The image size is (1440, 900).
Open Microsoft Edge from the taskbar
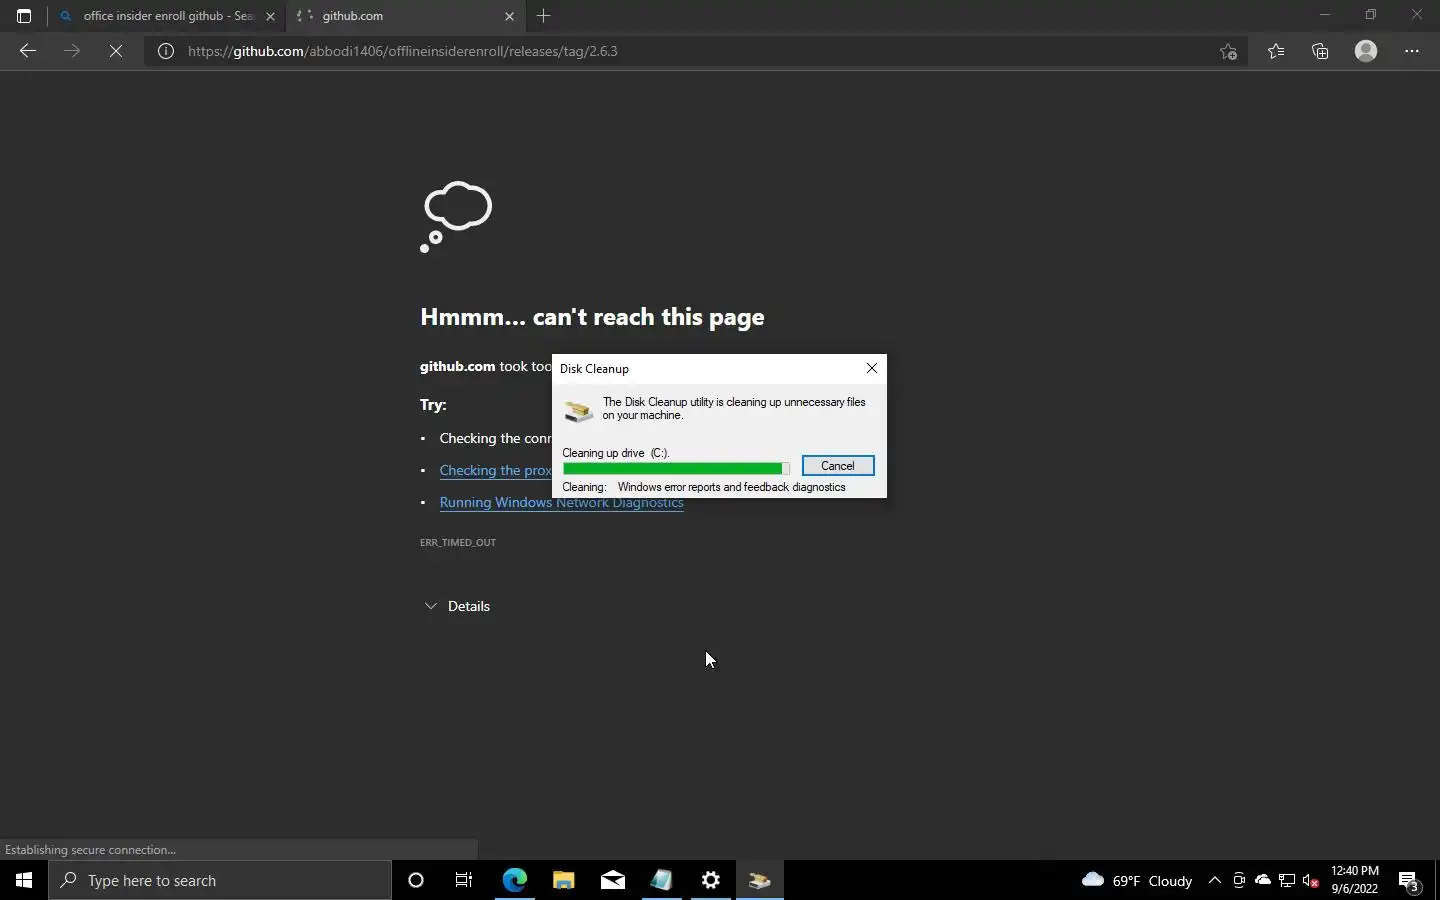(514, 880)
